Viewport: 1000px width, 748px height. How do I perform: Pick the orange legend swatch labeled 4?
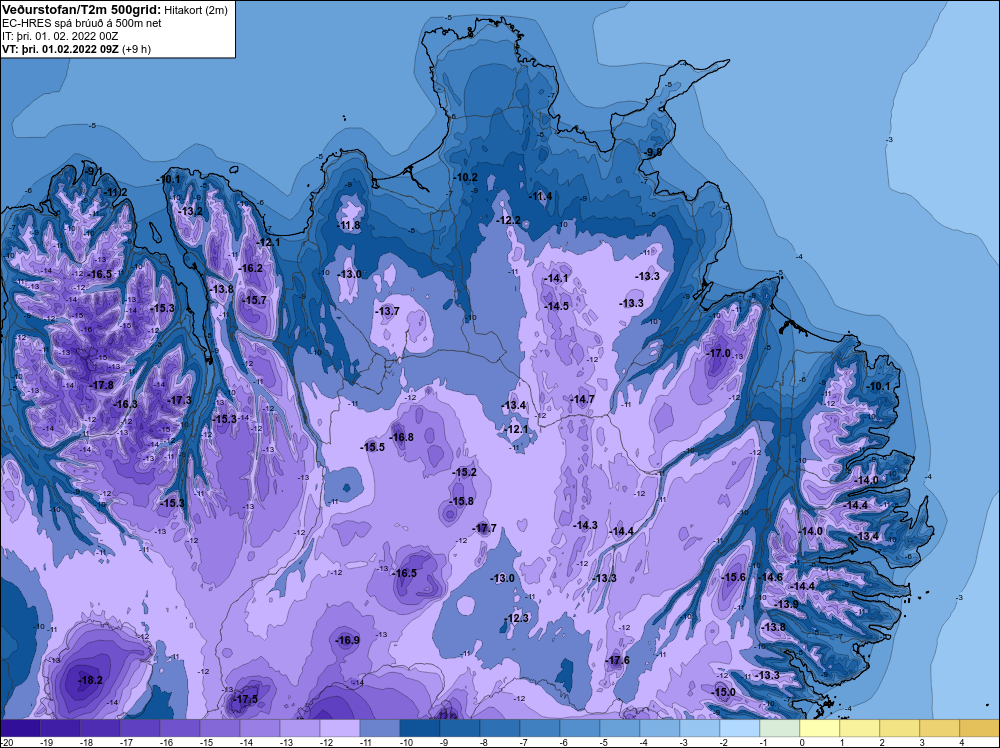979,729
